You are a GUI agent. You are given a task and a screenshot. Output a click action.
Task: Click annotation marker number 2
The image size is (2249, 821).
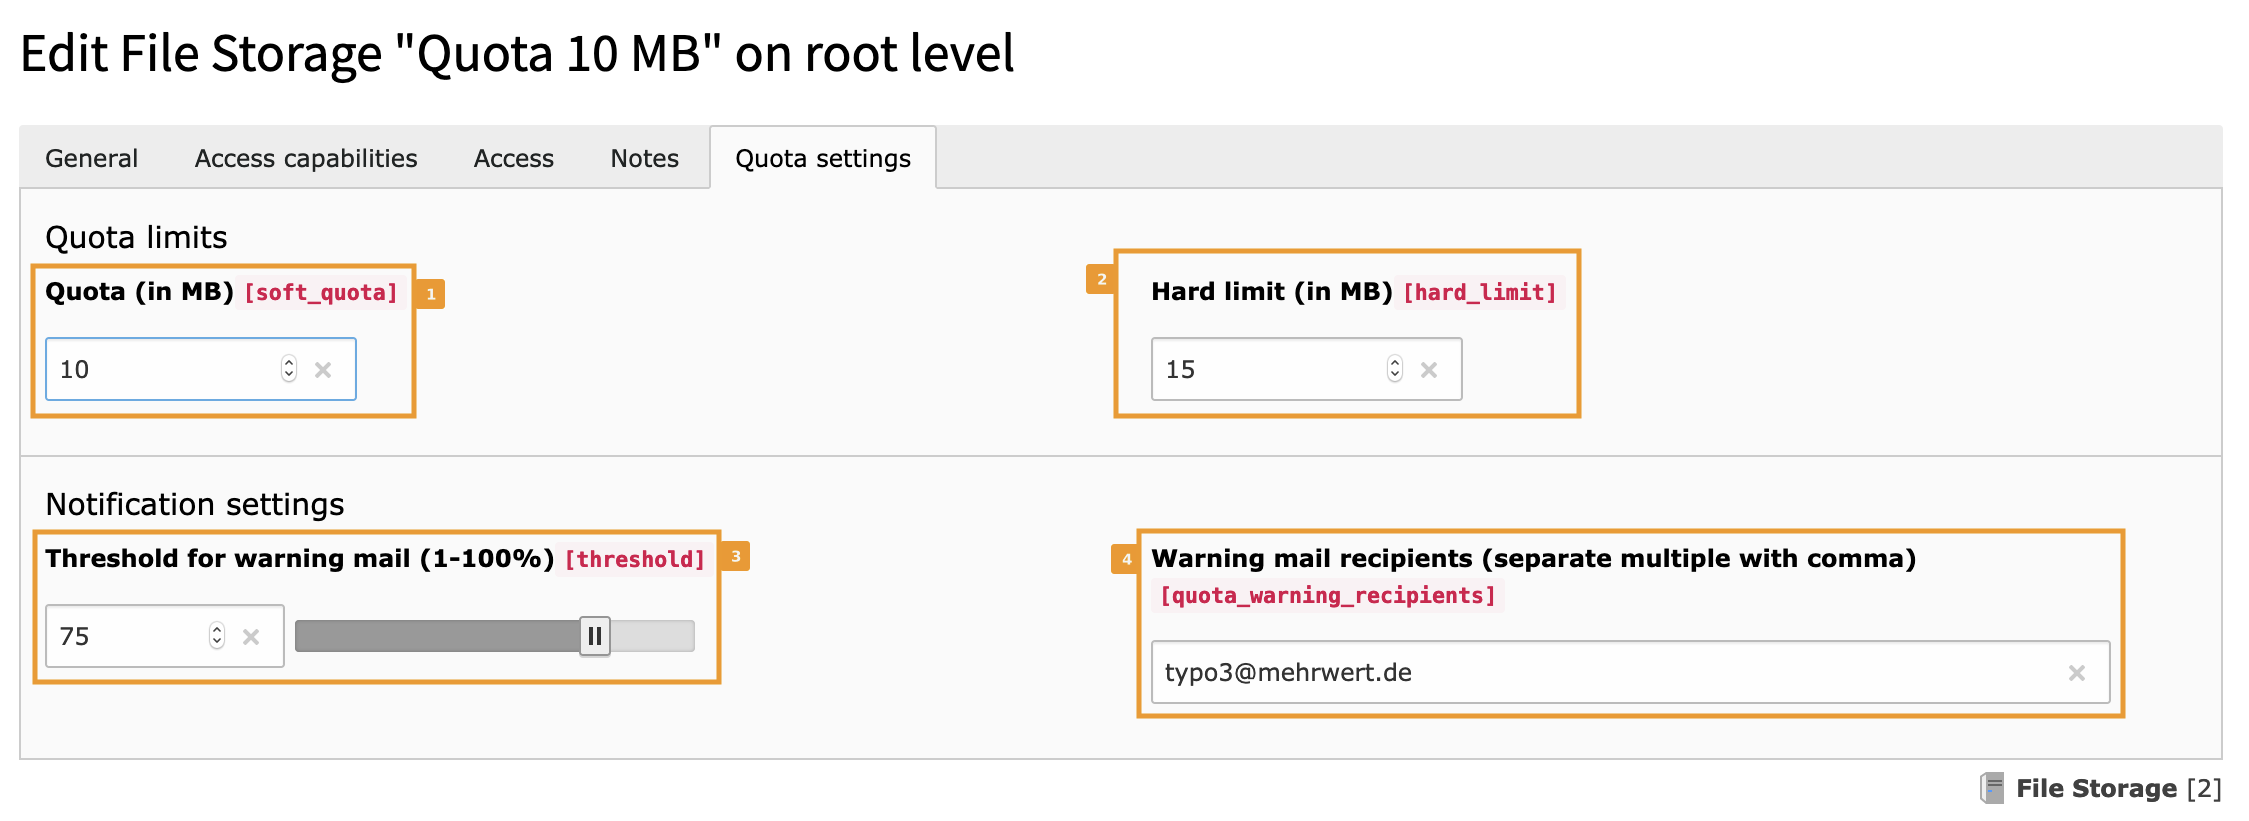[1101, 279]
